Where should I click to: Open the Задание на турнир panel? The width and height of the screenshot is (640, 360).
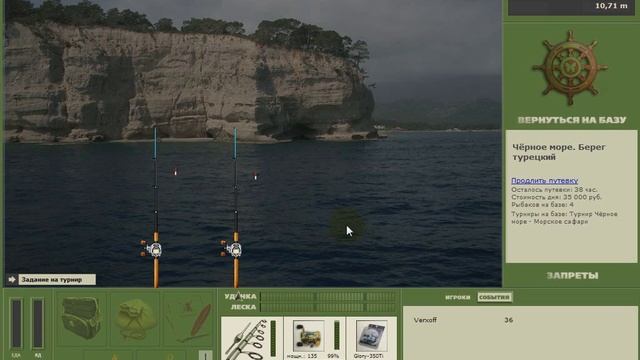point(57,280)
